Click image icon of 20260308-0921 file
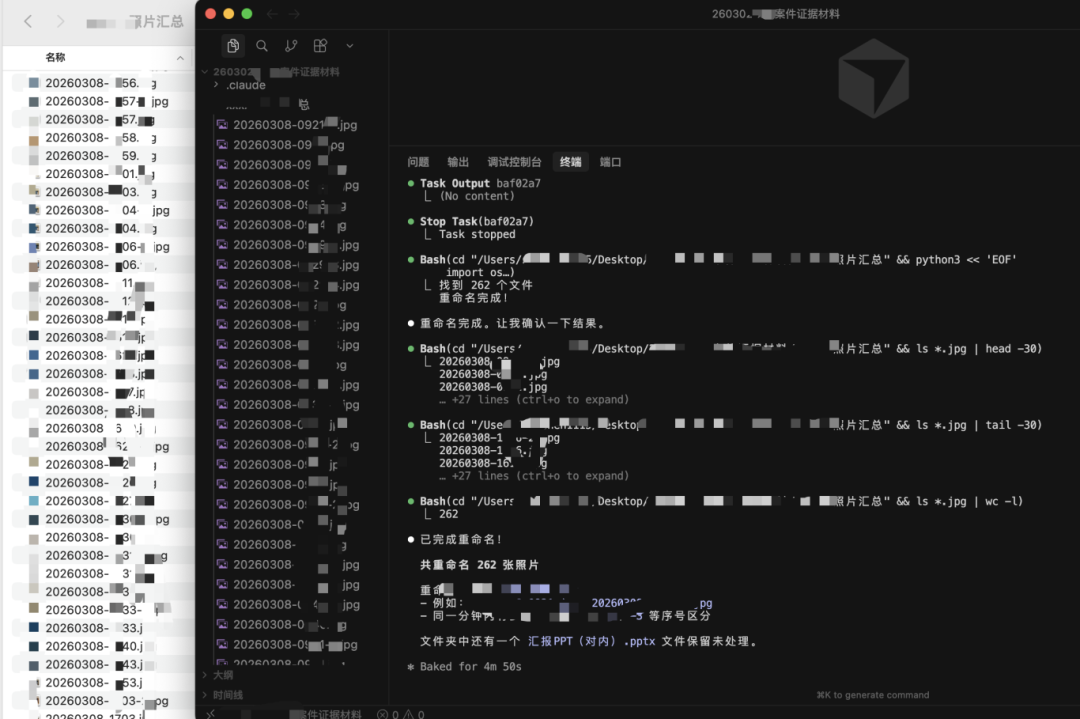 222,125
